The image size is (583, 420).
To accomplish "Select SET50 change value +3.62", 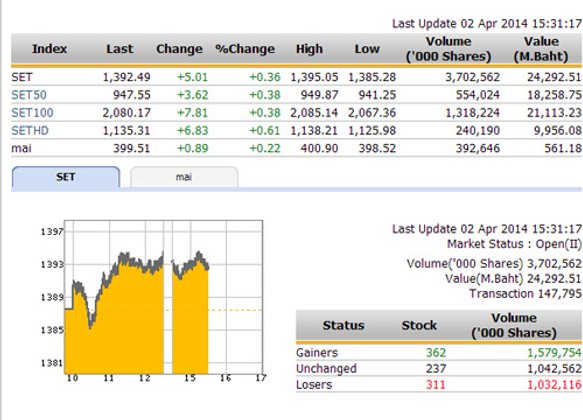I will 193,95.
